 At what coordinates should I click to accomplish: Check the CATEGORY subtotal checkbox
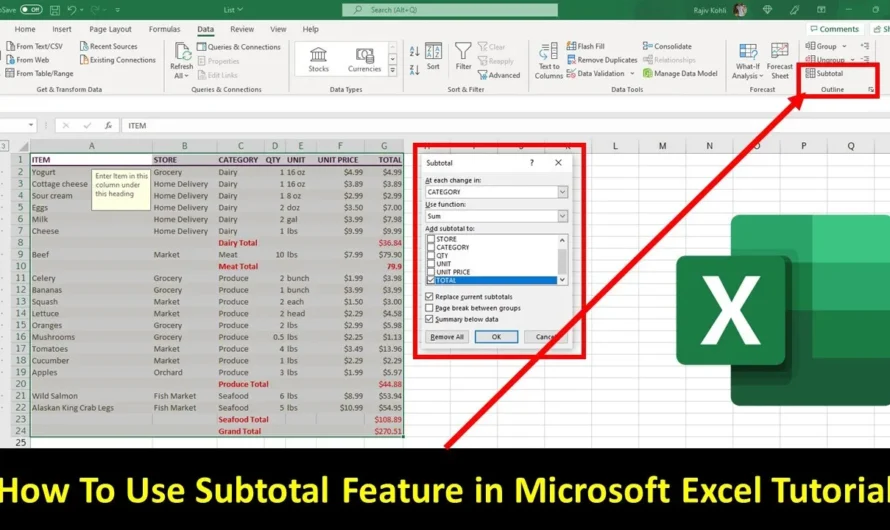(431, 247)
